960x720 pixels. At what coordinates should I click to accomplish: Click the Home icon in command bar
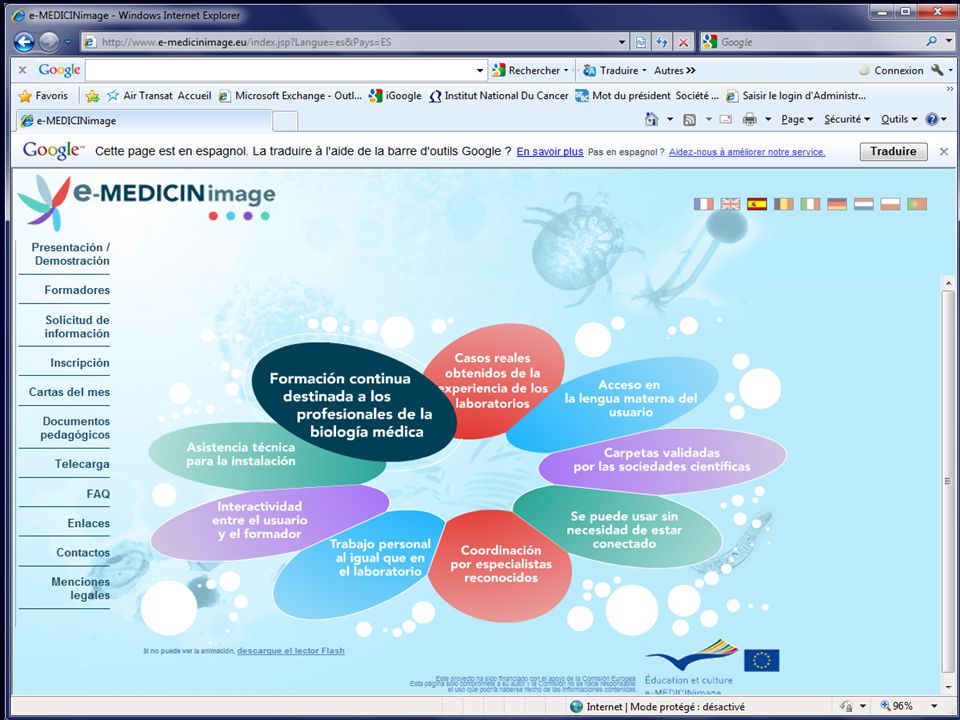651,119
